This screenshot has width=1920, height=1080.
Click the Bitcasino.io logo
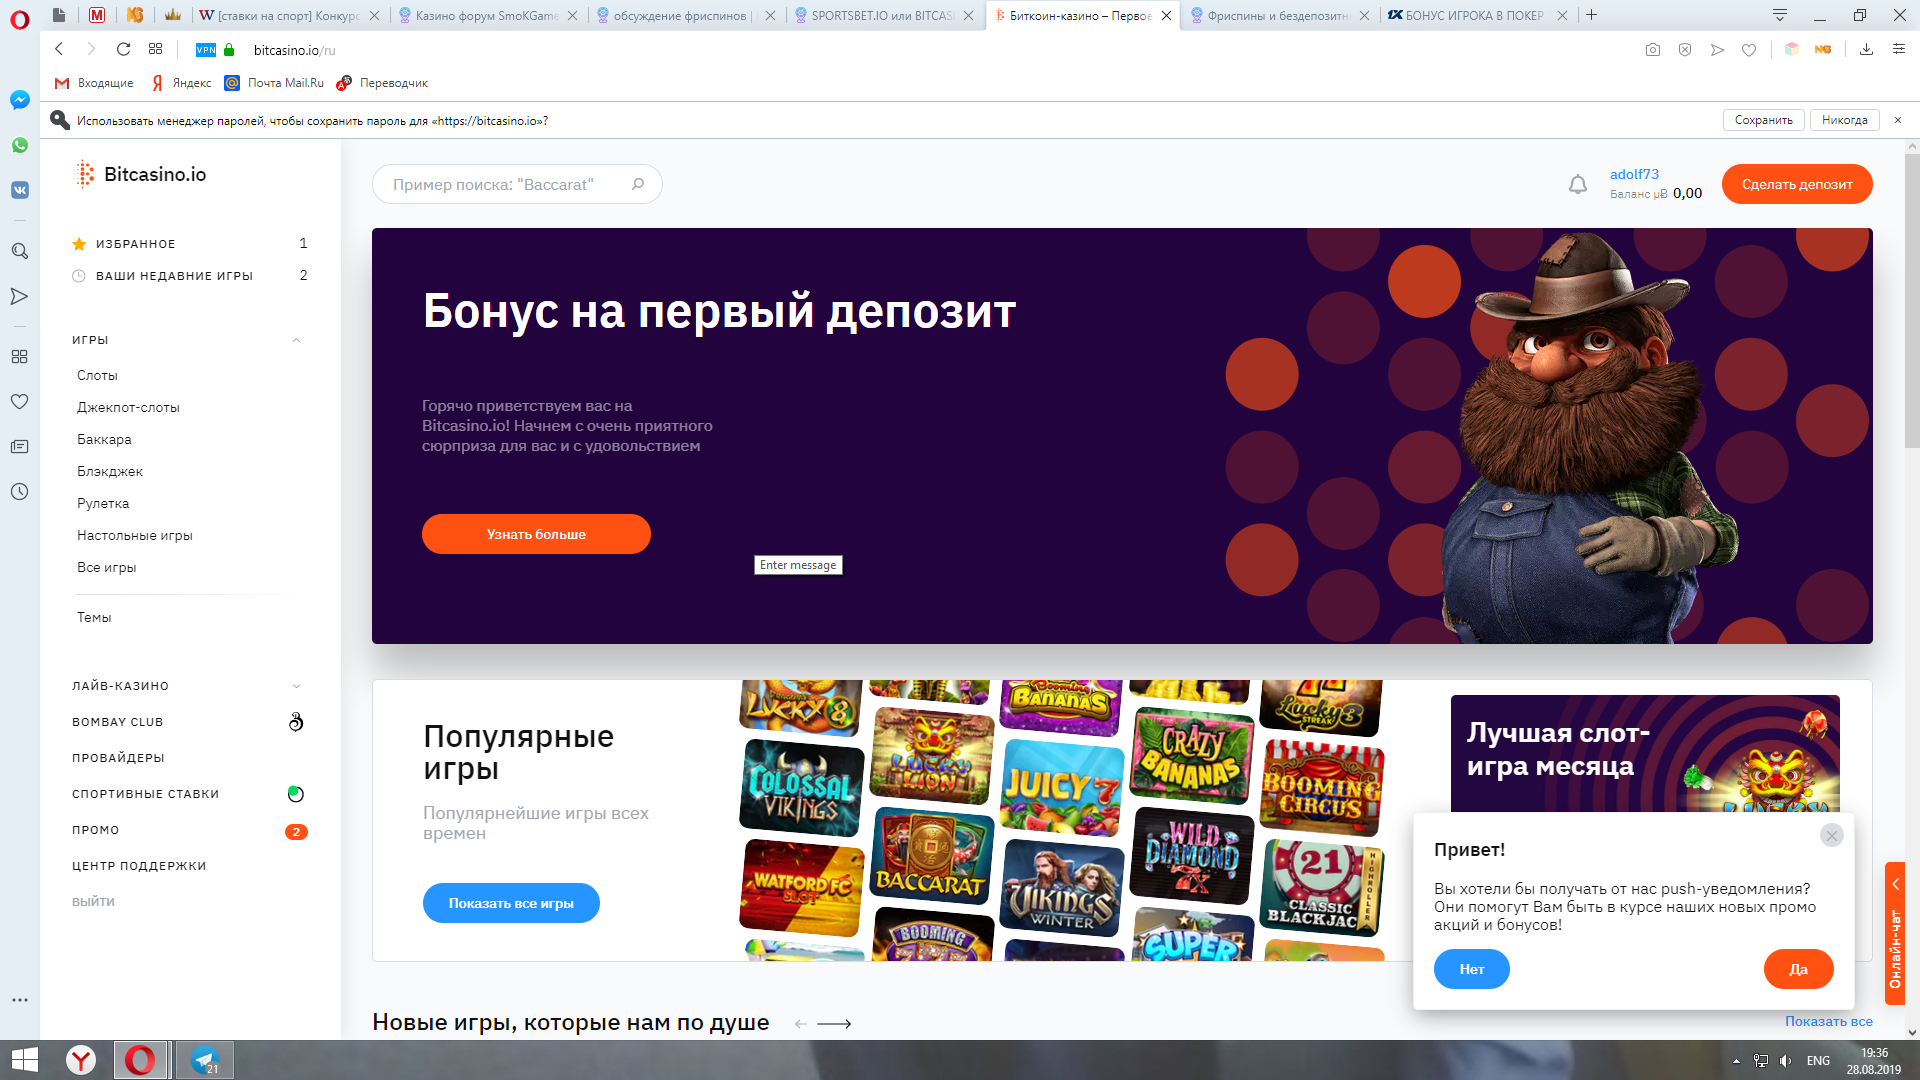(x=141, y=174)
